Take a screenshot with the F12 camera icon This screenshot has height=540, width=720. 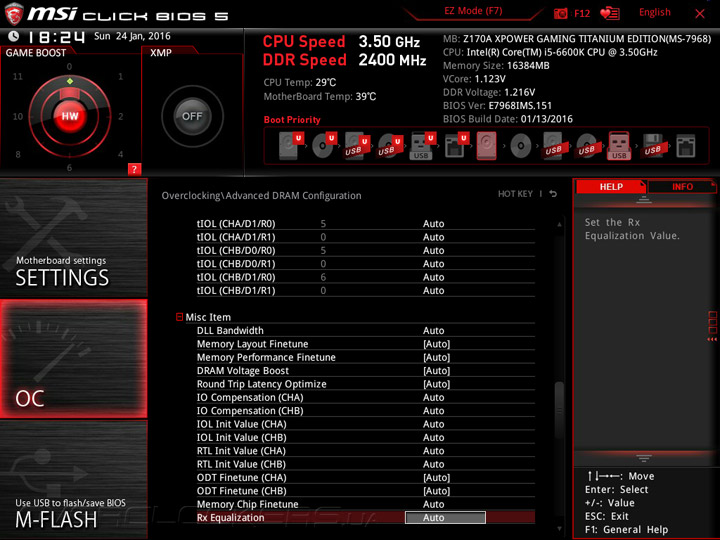pyautogui.click(x=561, y=14)
